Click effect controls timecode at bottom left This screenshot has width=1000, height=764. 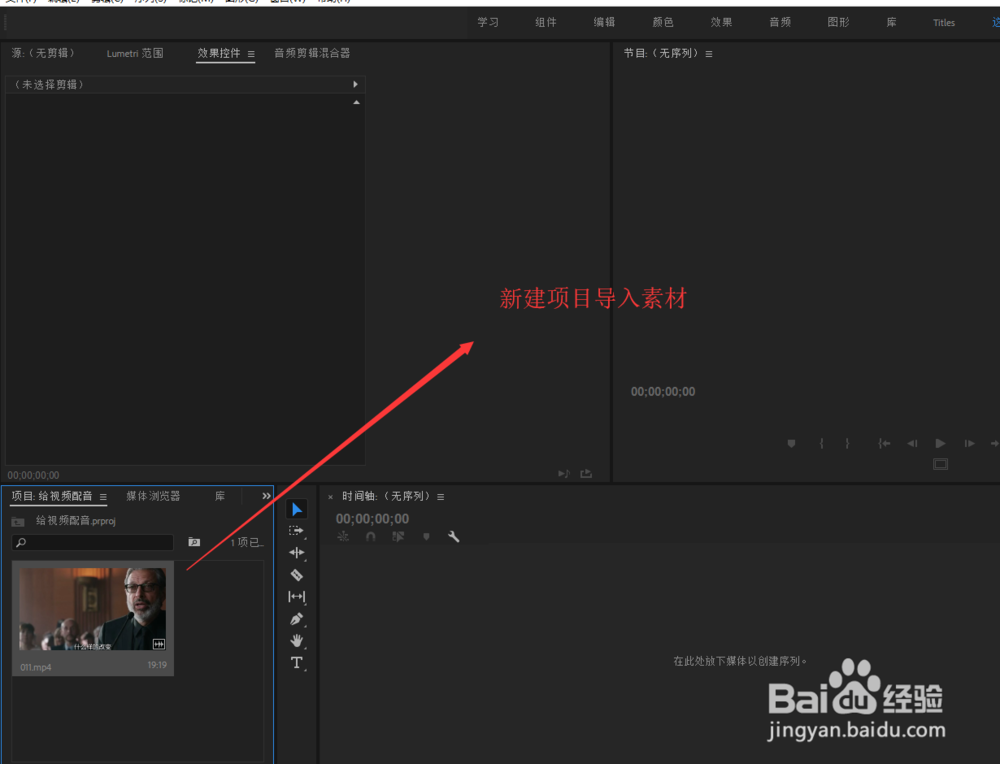[33, 475]
